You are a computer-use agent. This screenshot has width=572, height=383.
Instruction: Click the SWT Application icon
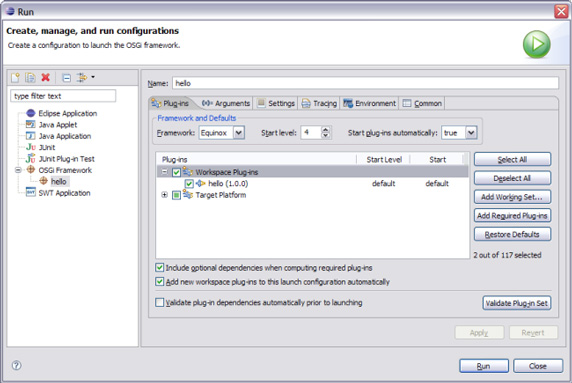pos(31,193)
